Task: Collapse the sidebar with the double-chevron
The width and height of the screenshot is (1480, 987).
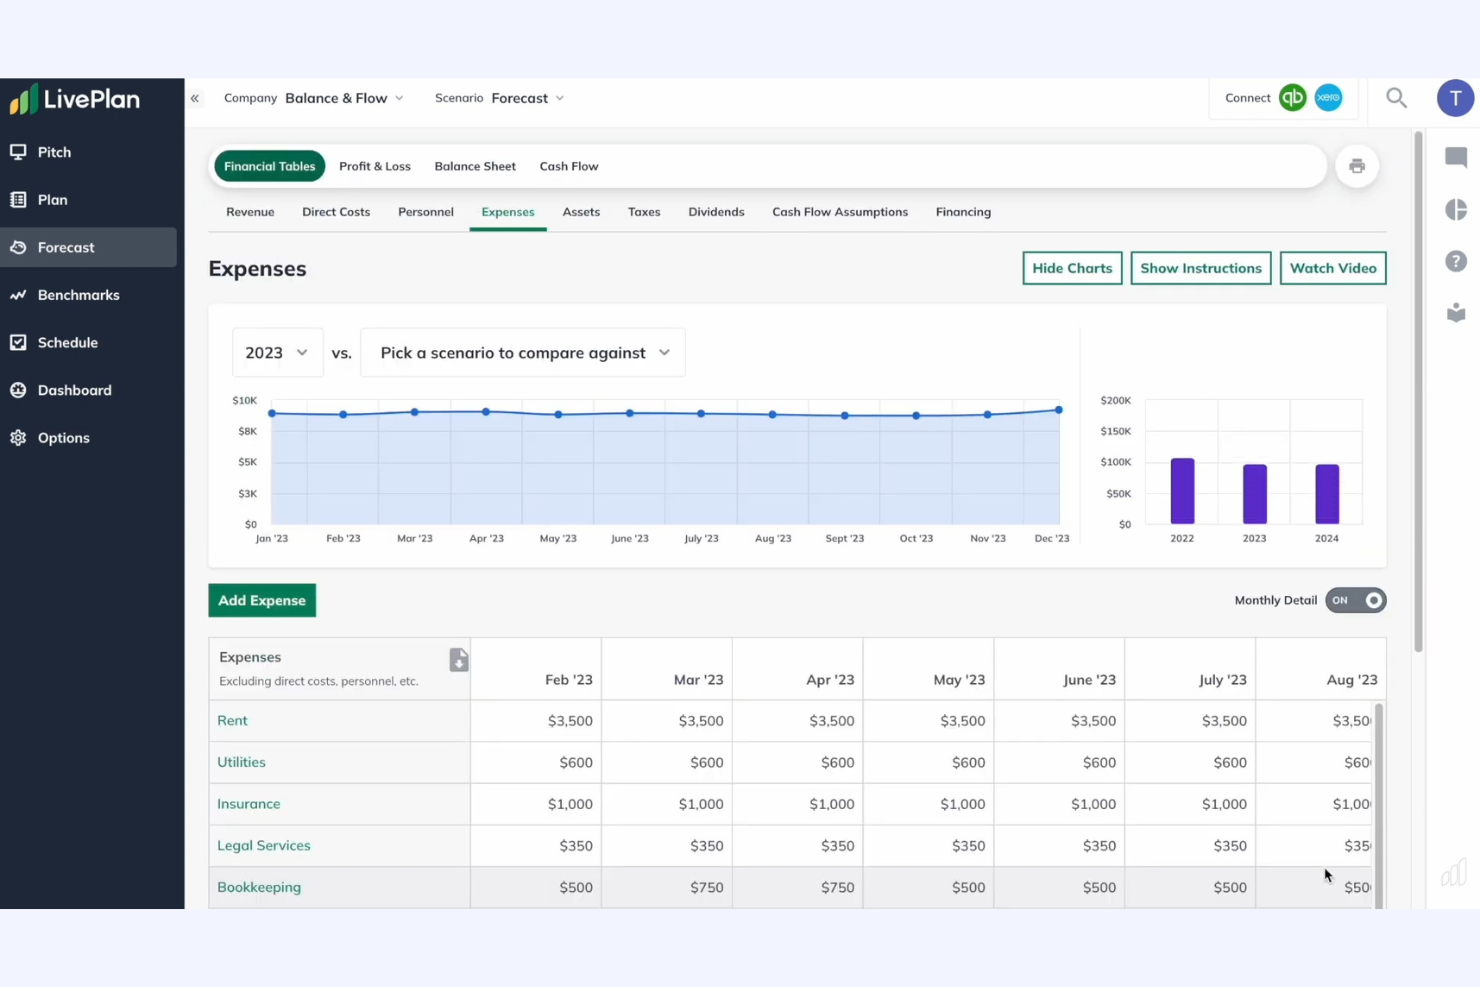Action: [195, 98]
